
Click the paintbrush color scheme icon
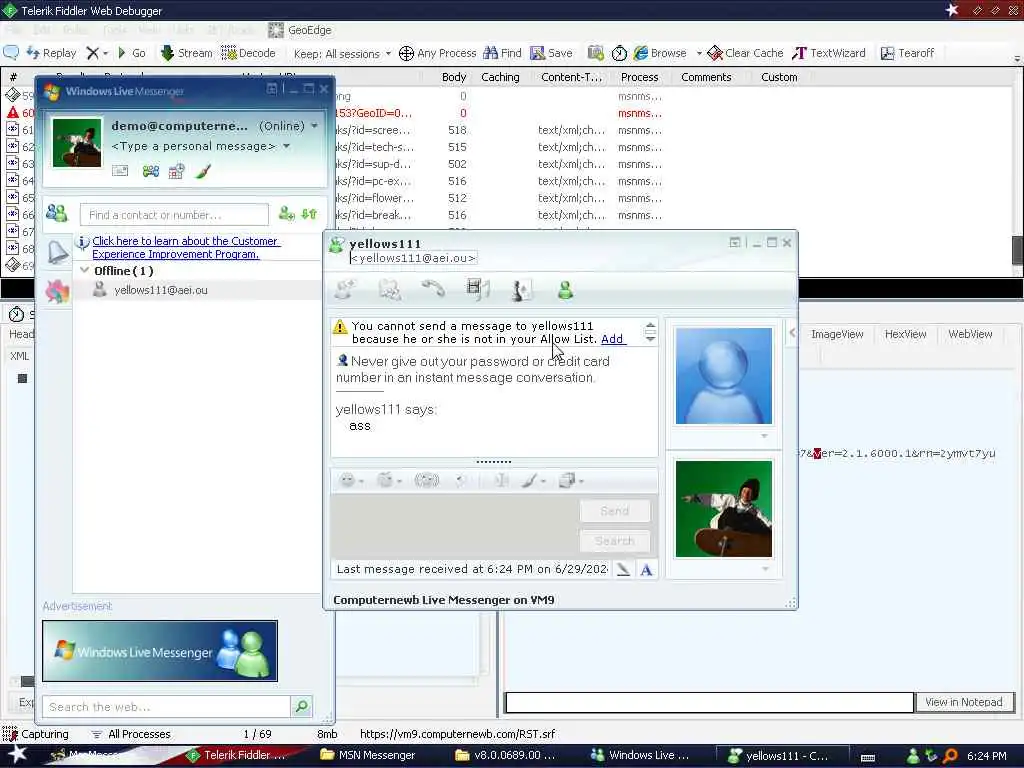[203, 171]
